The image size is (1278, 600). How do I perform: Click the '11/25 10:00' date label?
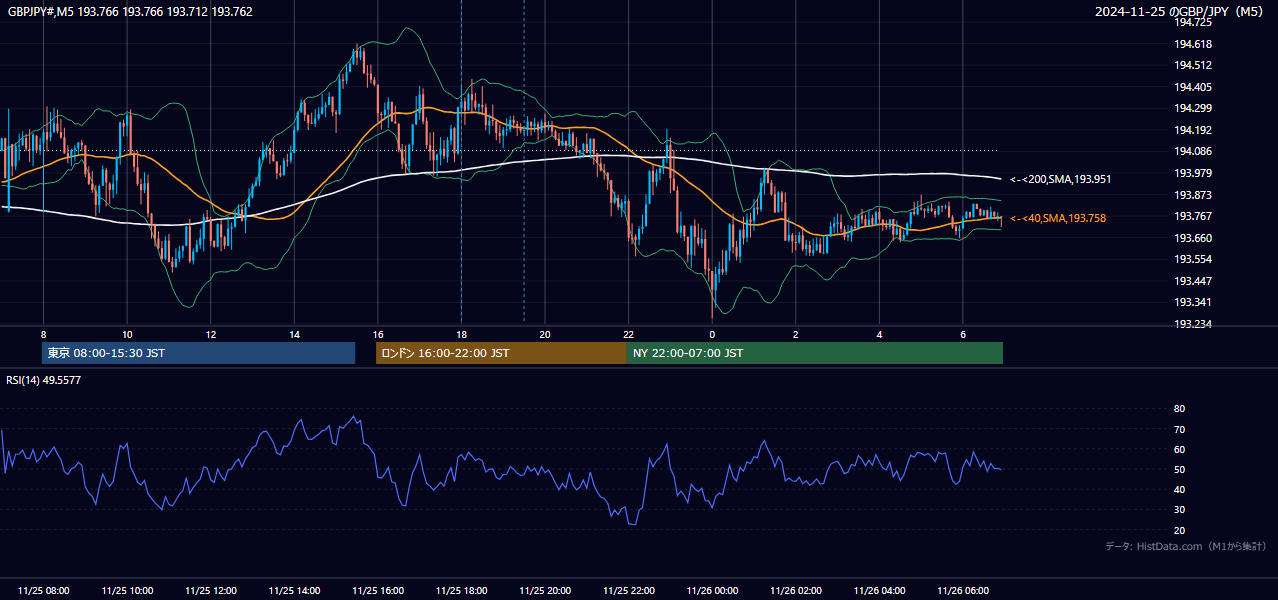[x=127, y=591]
